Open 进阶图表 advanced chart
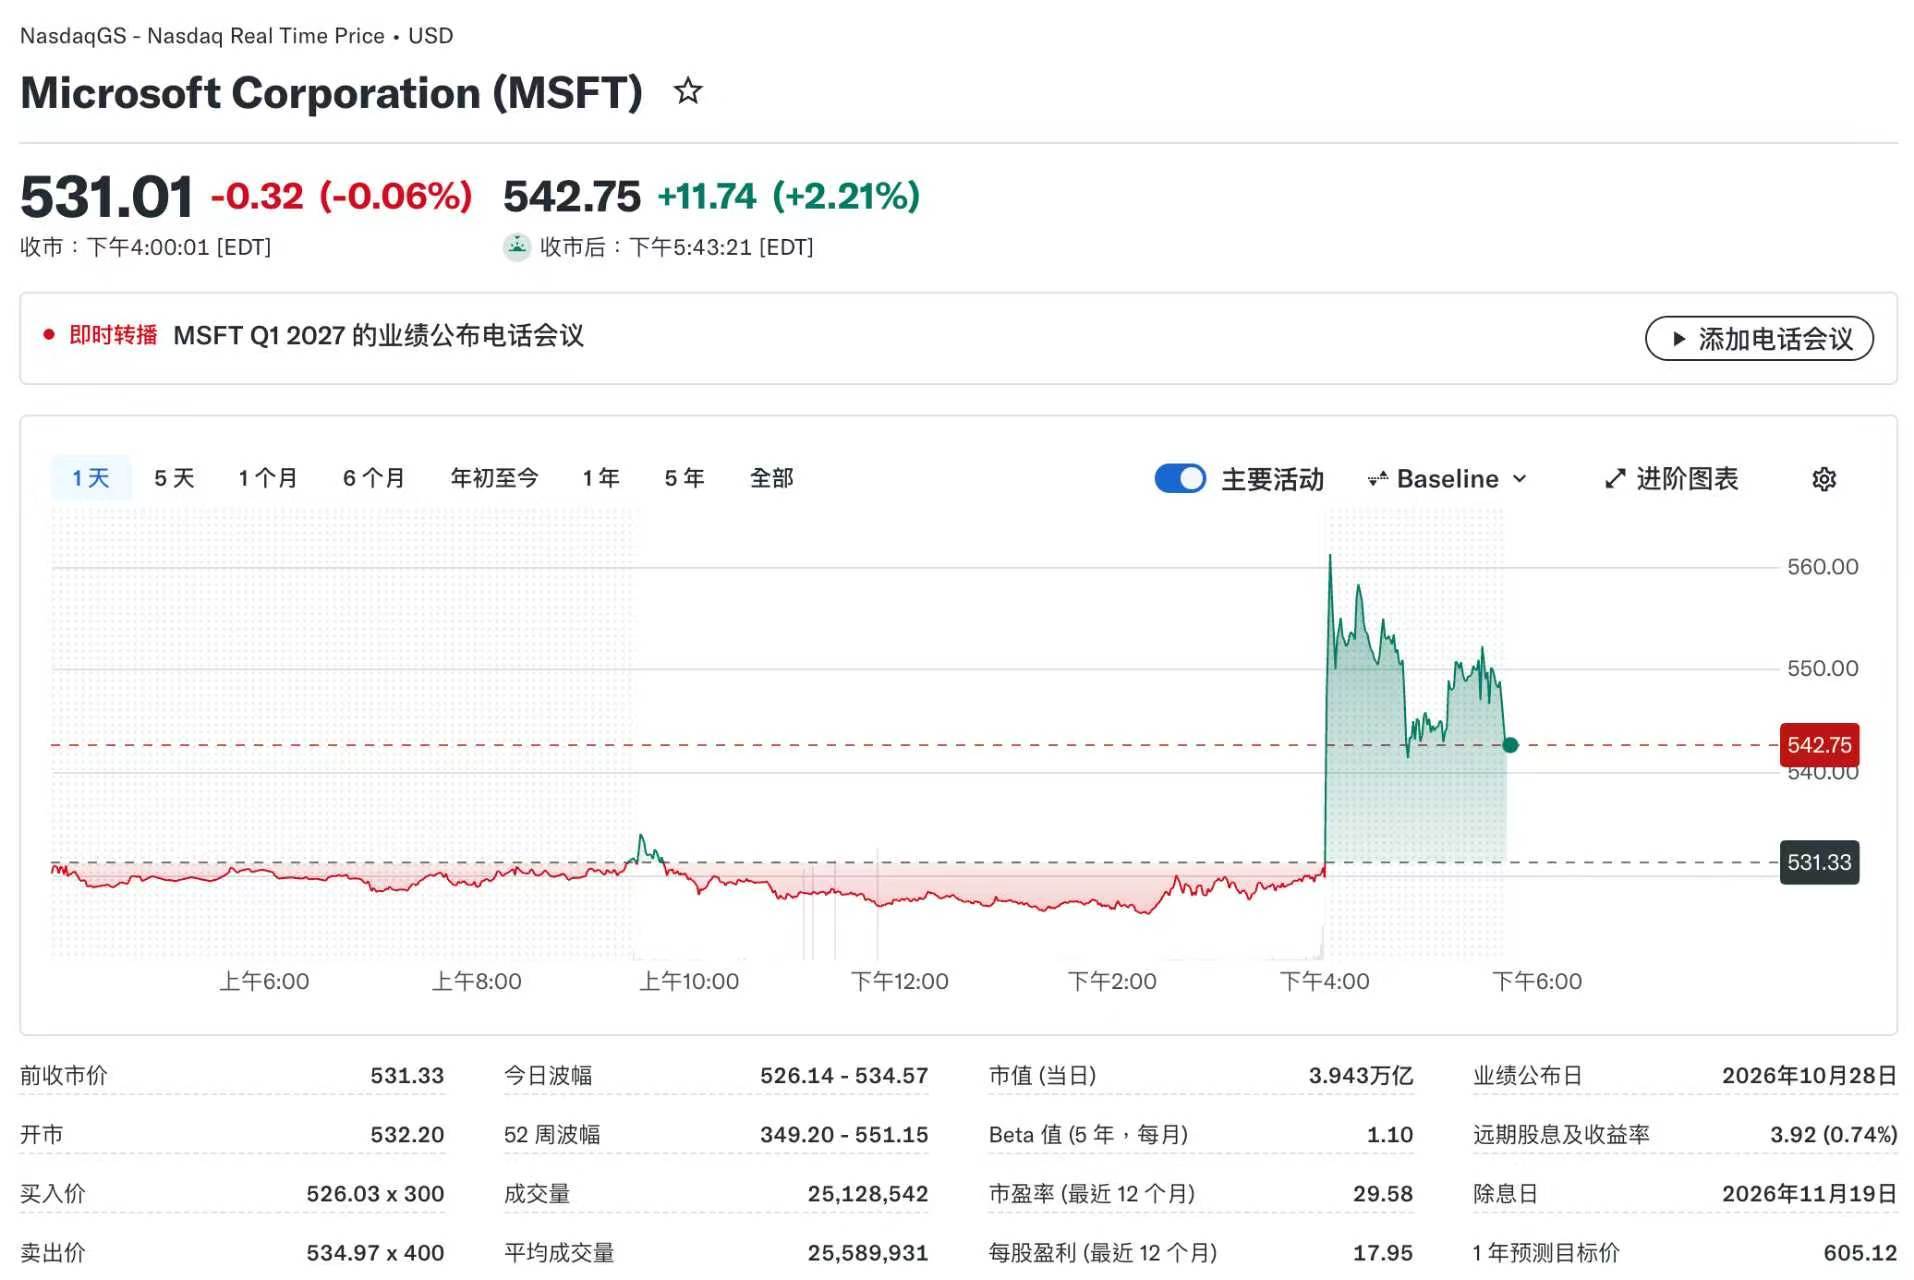The height and width of the screenshot is (1280, 1914). point(1671,479)
